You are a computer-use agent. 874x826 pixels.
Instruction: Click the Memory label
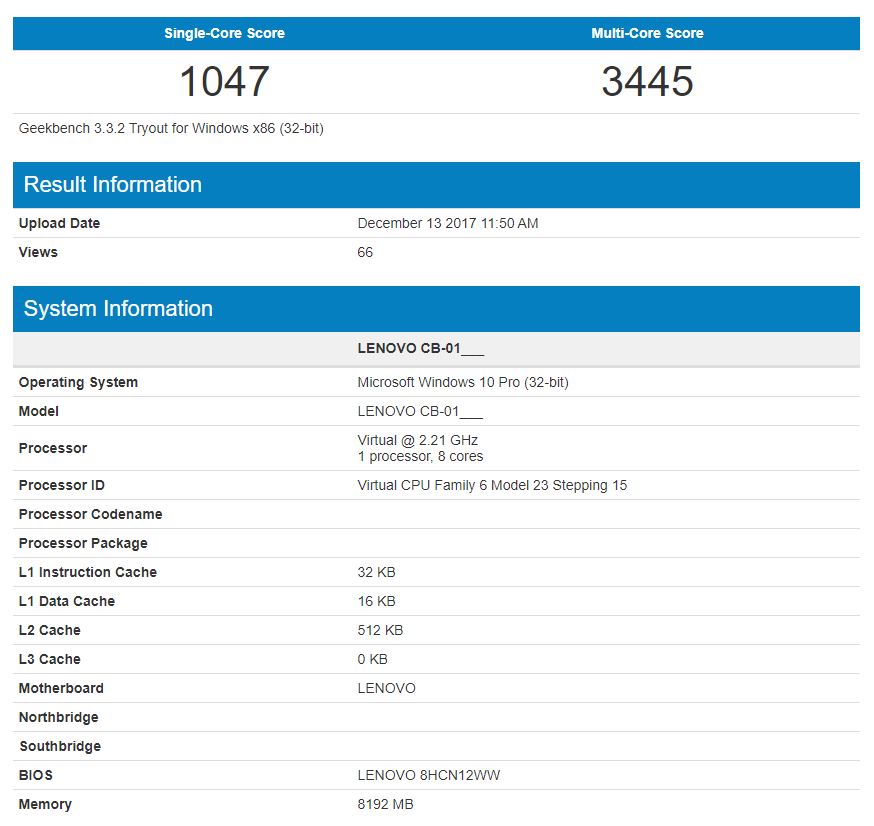click(45, 804)
